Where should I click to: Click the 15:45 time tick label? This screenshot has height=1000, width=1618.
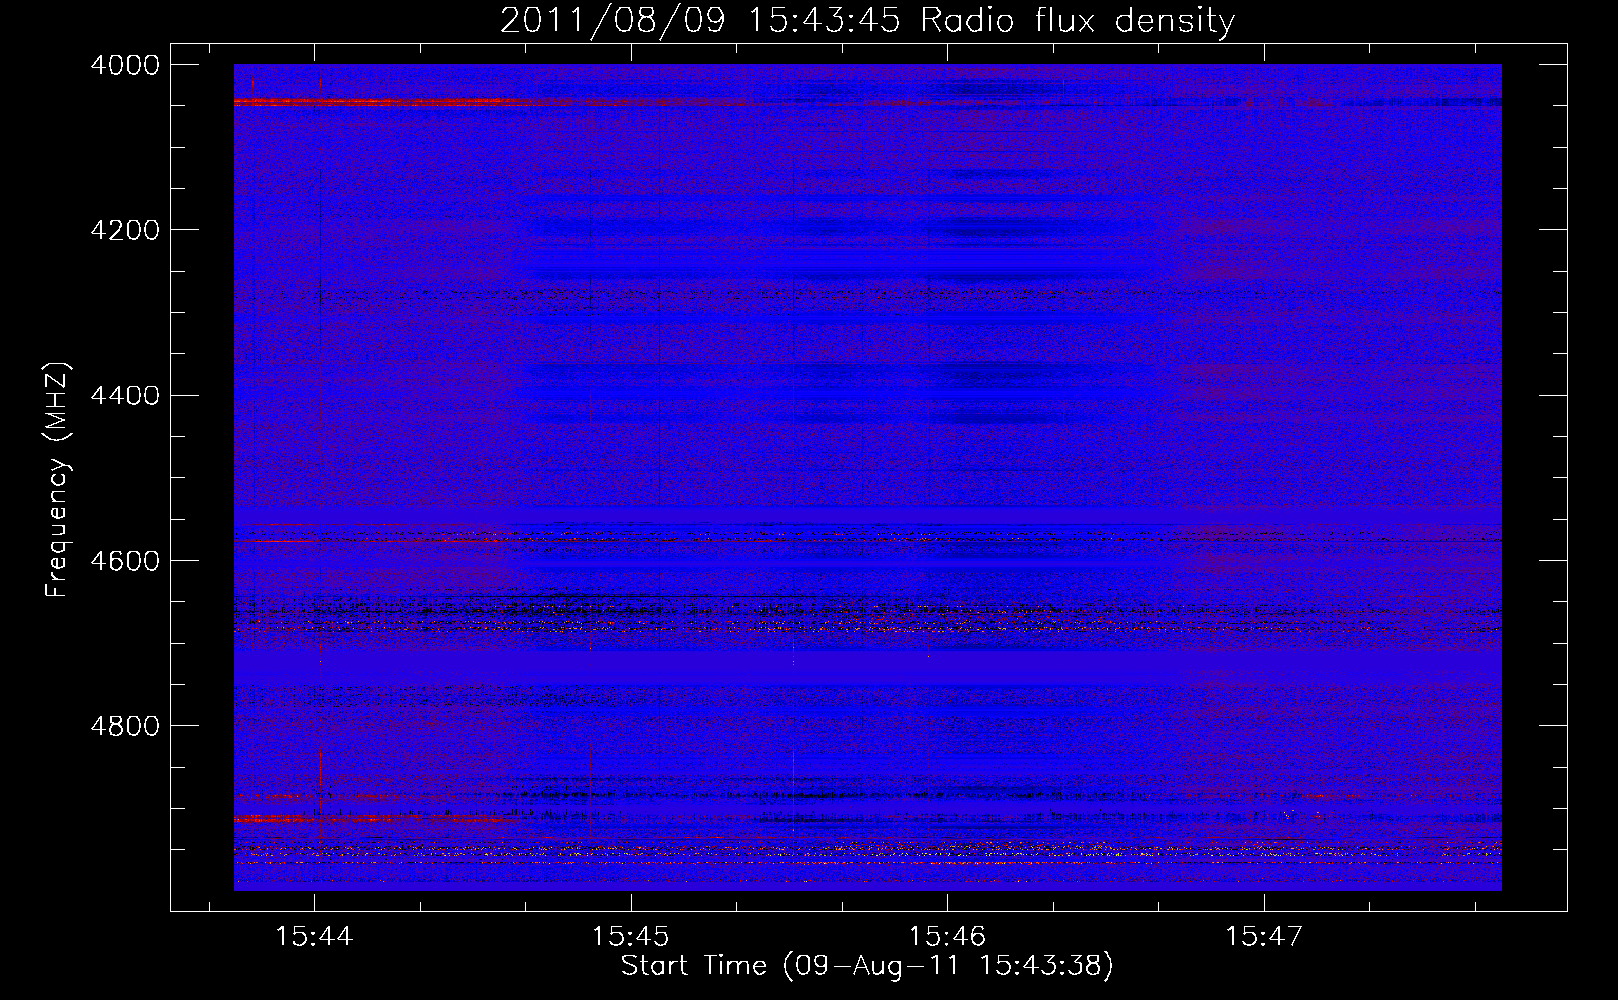tap(631, 937)
